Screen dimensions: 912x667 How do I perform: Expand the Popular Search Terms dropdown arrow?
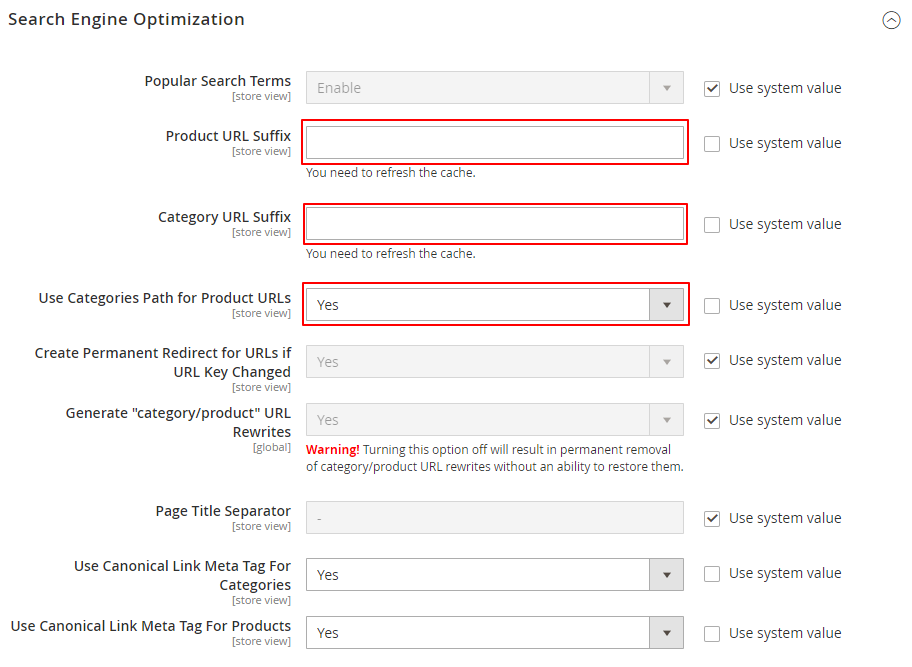pos(667,88)
